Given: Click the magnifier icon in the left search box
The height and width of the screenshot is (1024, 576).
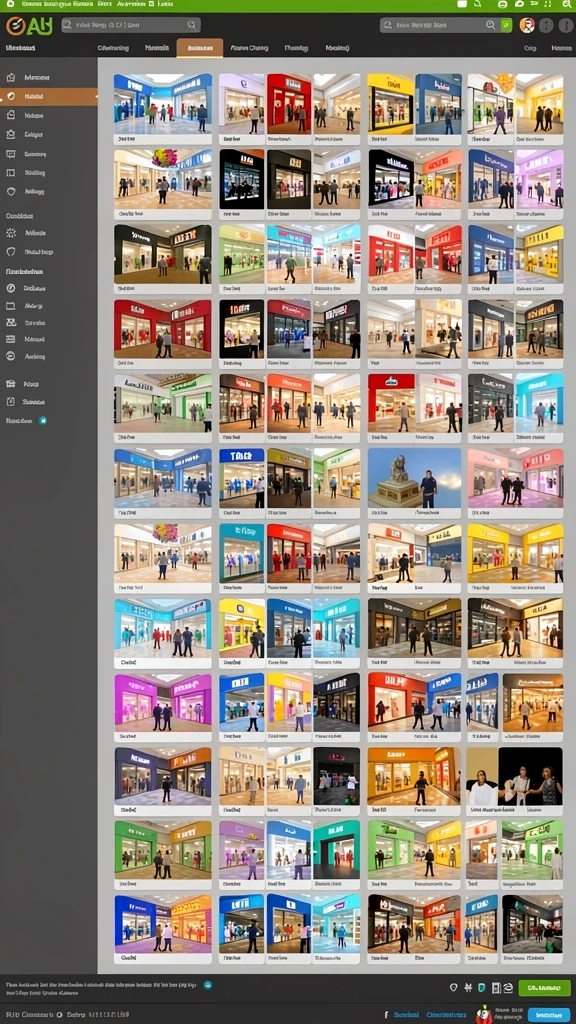Looking at the screenshot, I should (191, 25).
